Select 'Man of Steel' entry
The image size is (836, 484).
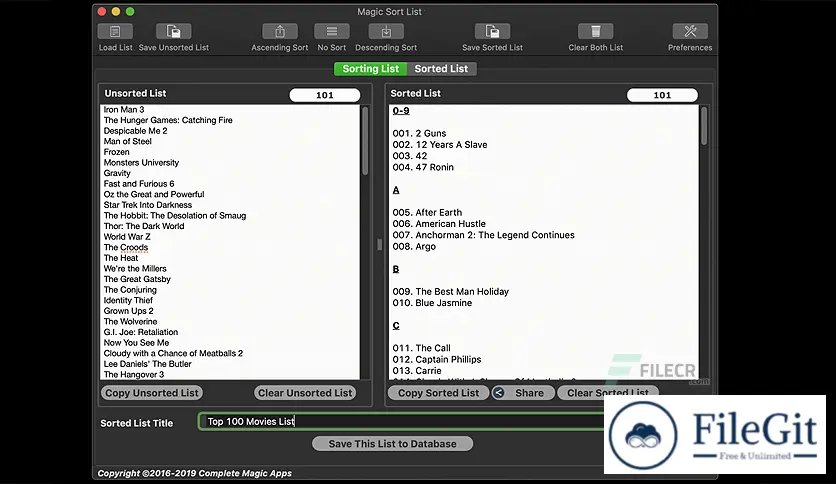[x=127, y=141]
